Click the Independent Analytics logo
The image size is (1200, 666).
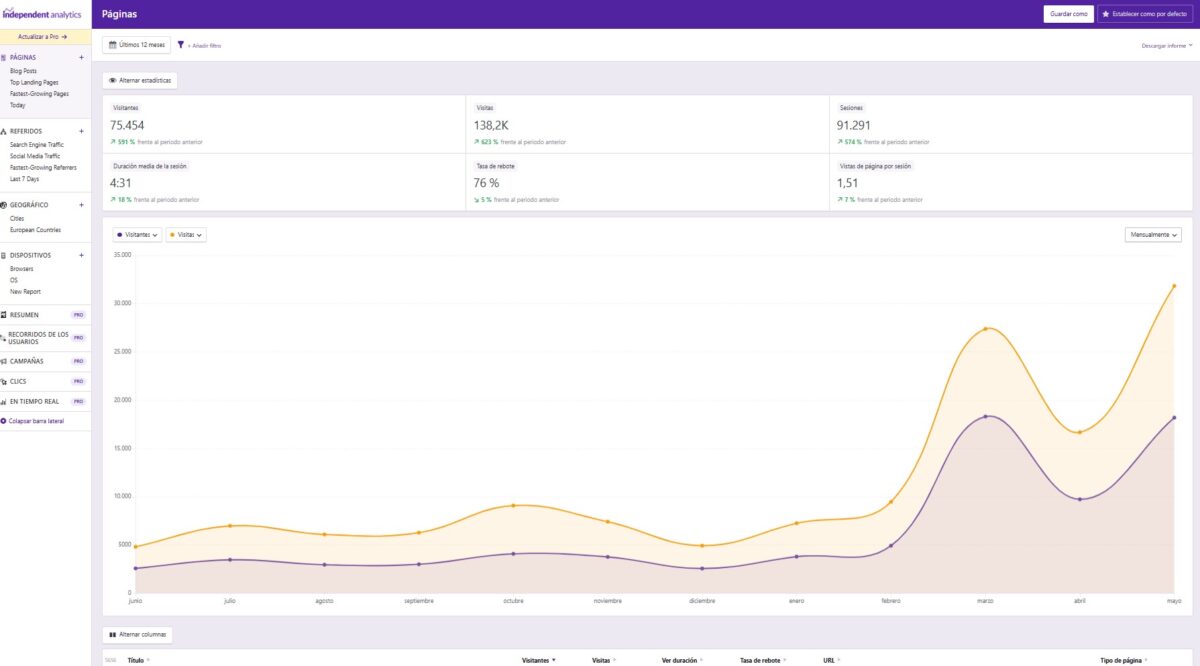click(42, 14)
